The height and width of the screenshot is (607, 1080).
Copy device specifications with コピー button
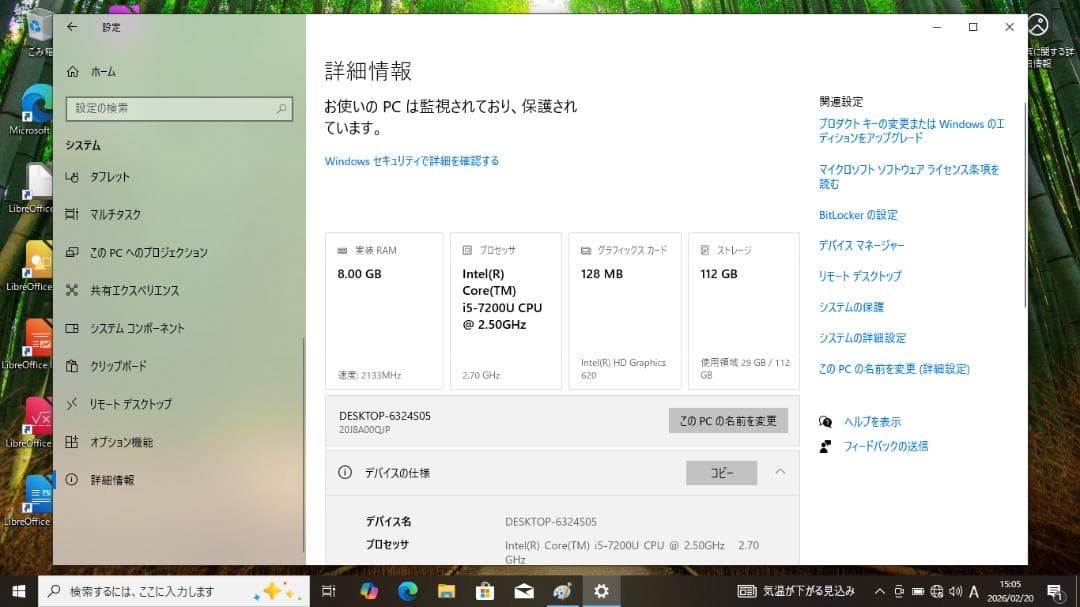click(x=721, y=473)
